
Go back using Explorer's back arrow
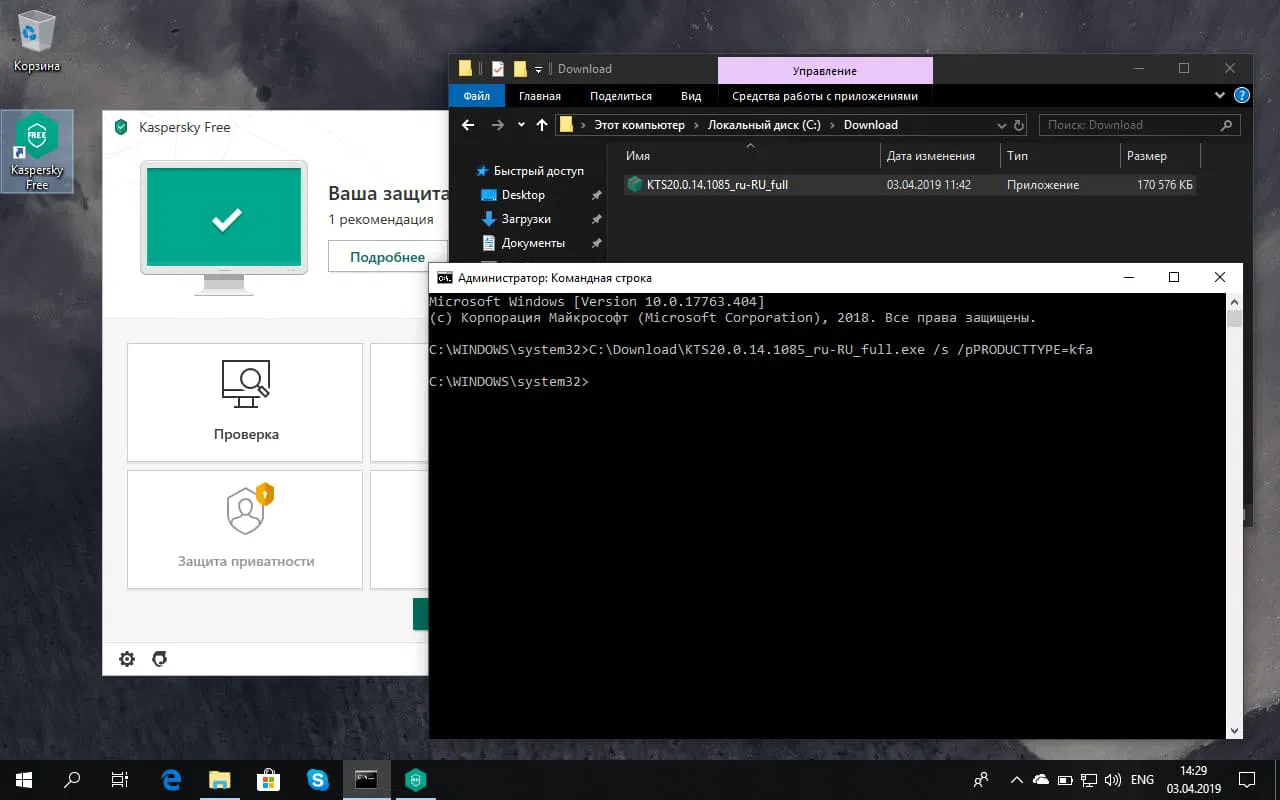pyautogui.click(x=468, y=125)
